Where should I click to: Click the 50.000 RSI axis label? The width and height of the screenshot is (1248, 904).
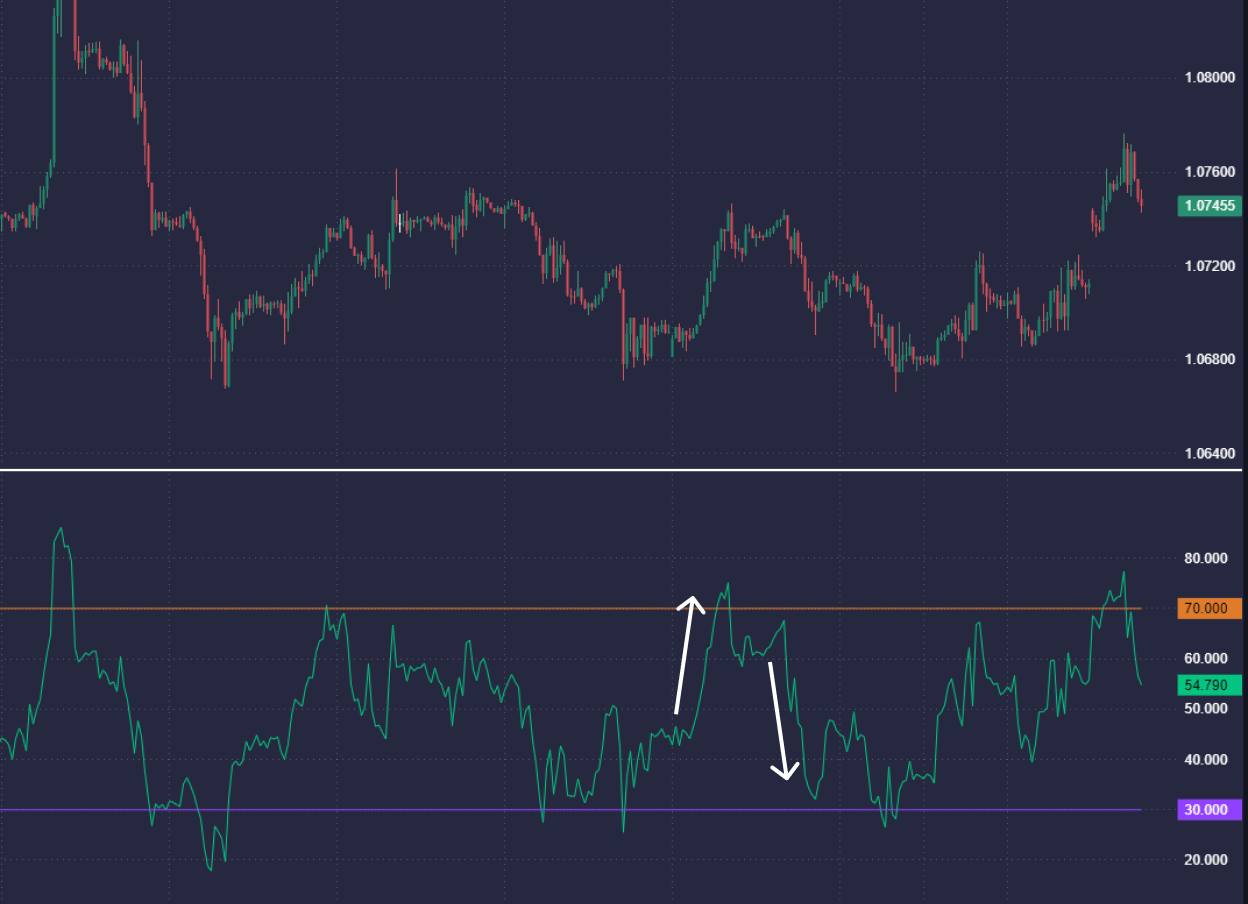click(1205, 709)
